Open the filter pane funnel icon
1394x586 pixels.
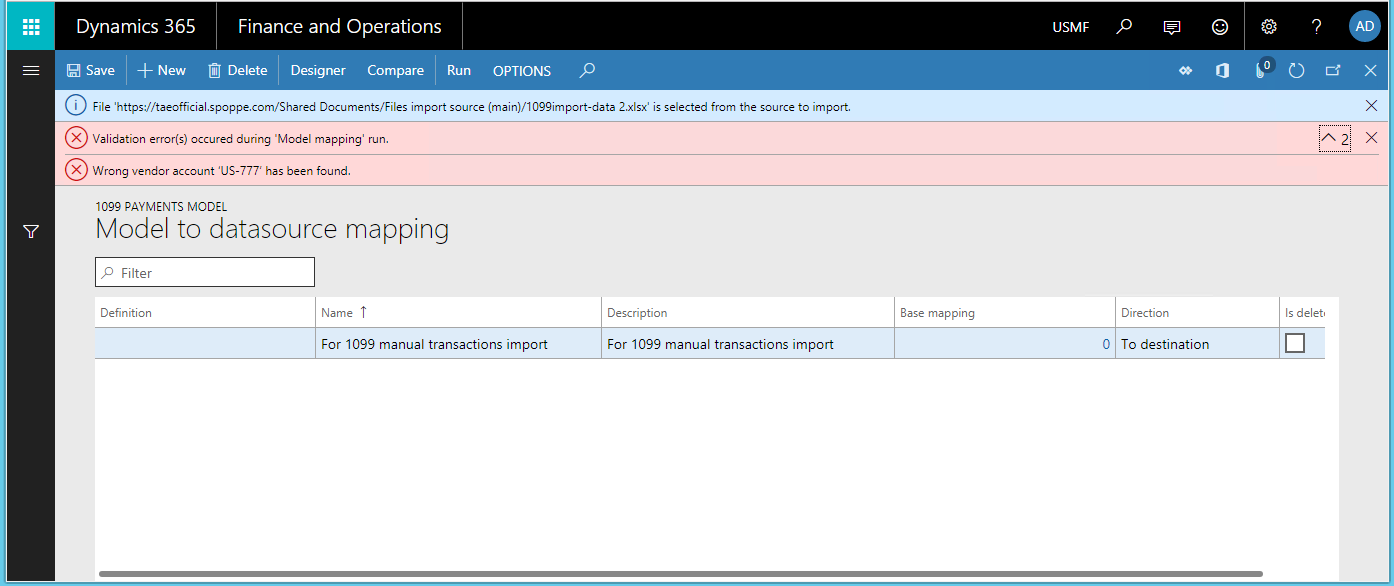pos(31,232)
